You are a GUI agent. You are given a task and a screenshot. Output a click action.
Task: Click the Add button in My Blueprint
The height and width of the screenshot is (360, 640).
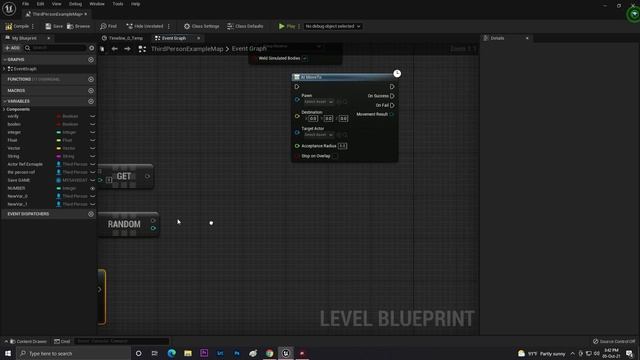pos(12,48)
